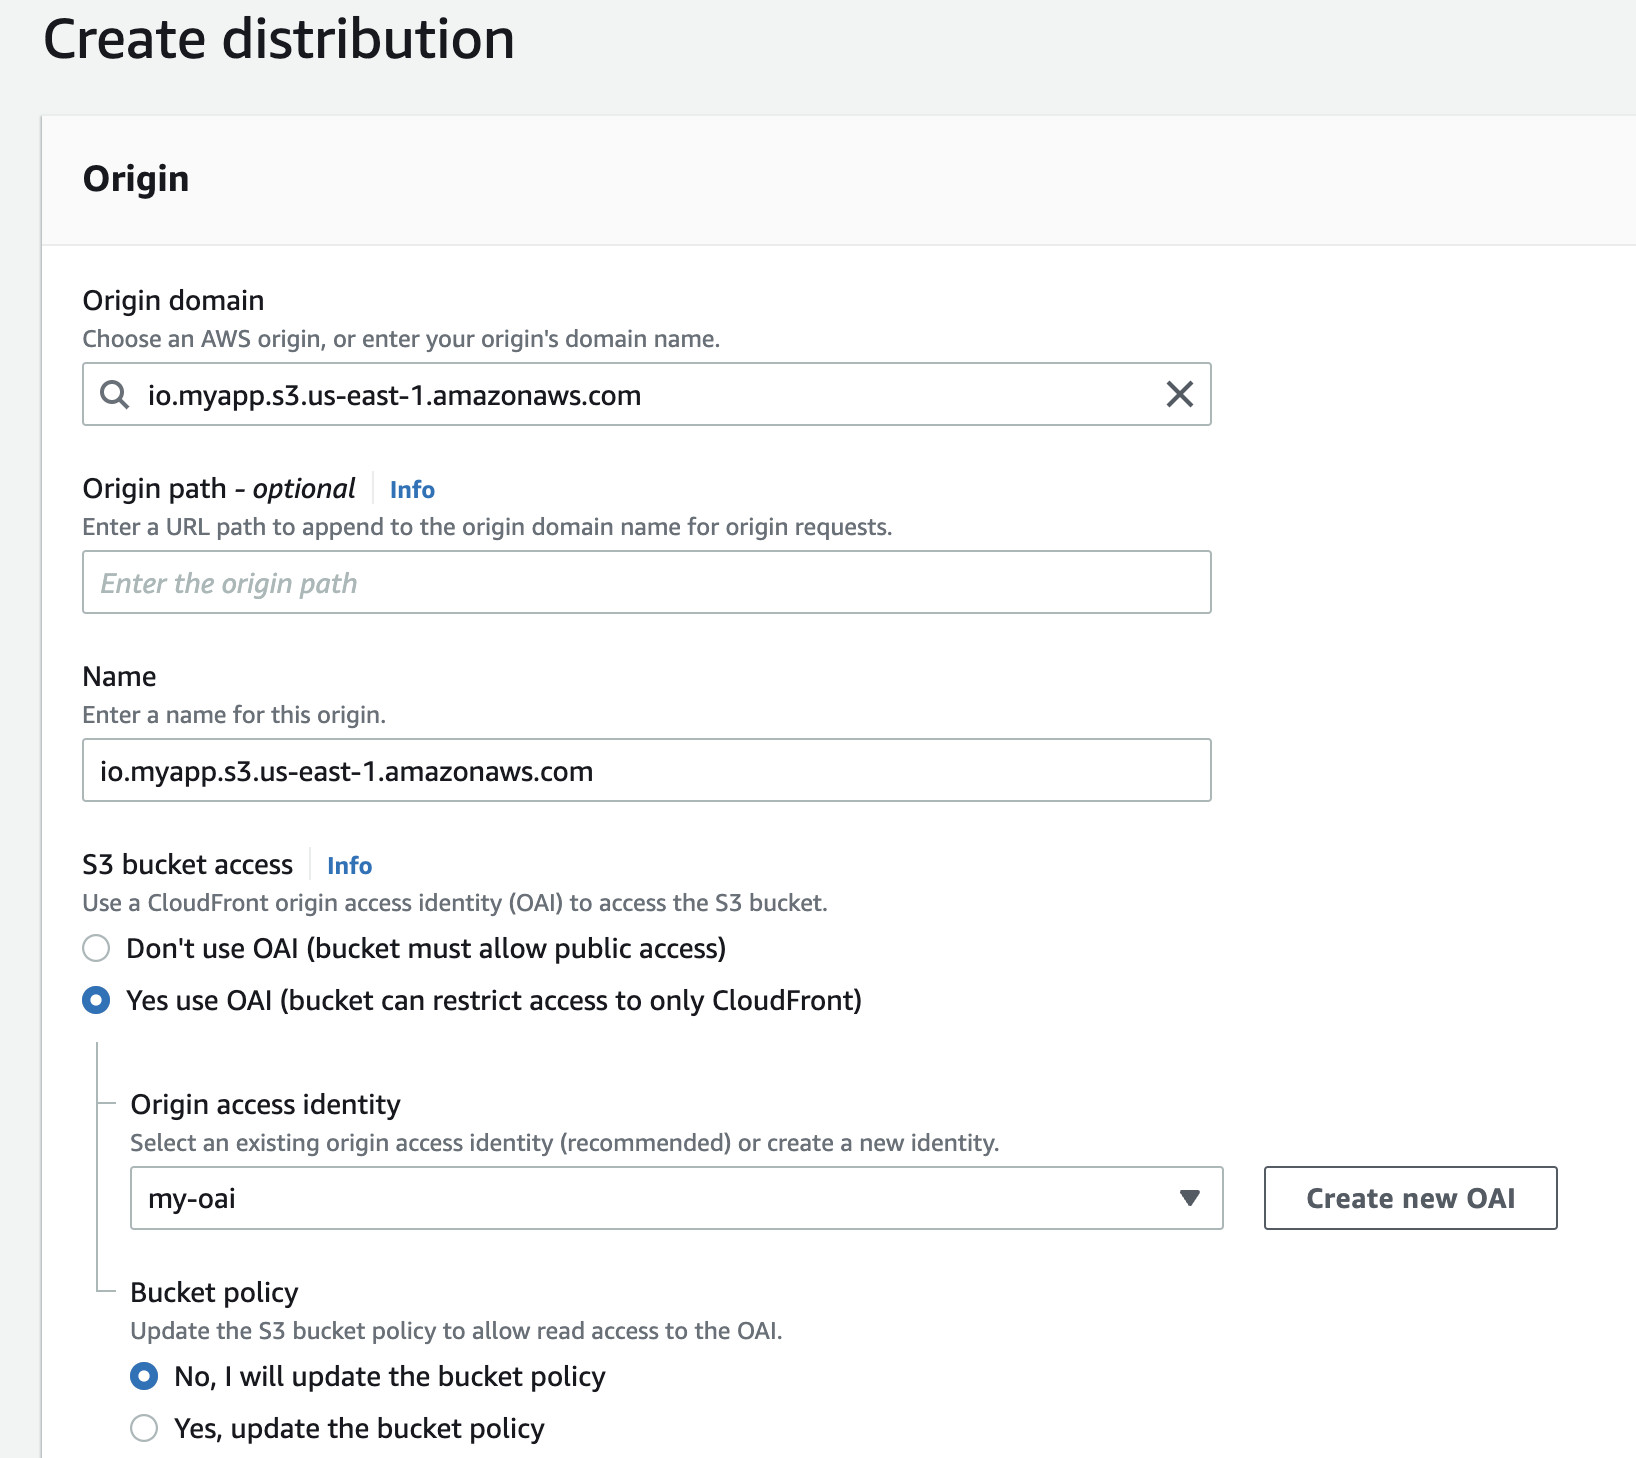Click 'Update the S3 bucket policy' description text
Screen dimensions: 1636x1458
(456, 1331)
